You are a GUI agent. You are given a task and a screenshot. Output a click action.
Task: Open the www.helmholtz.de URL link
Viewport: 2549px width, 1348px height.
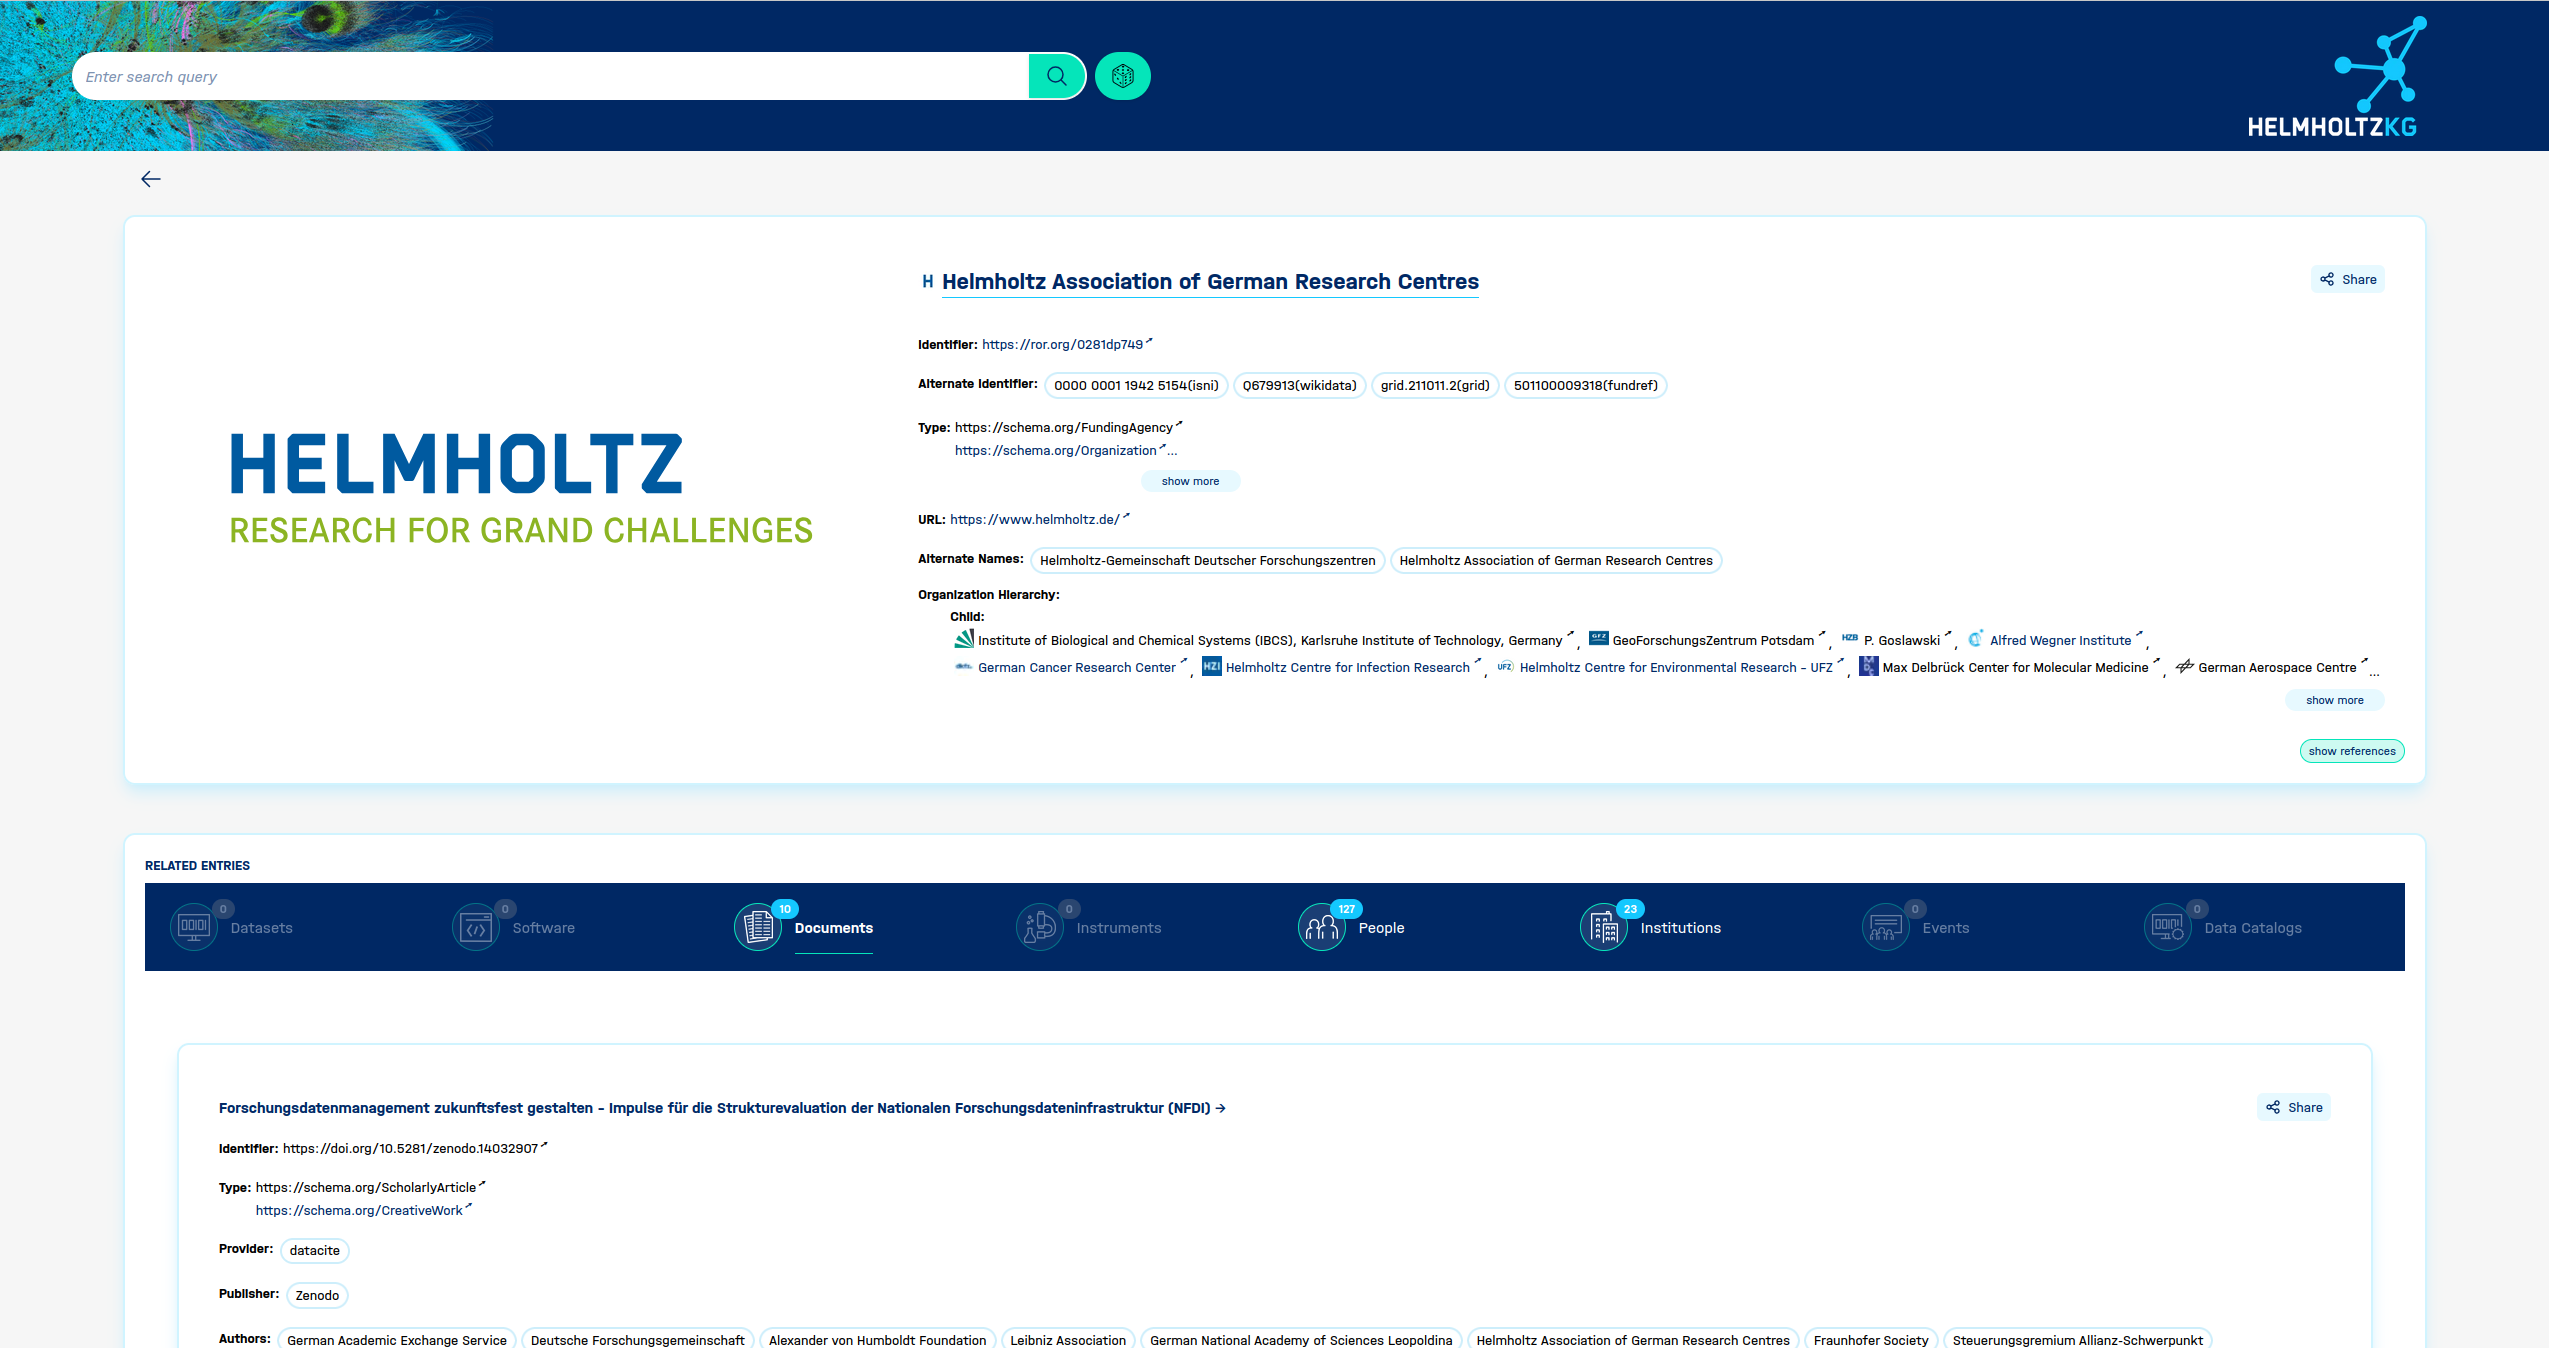click(1034, 519)
